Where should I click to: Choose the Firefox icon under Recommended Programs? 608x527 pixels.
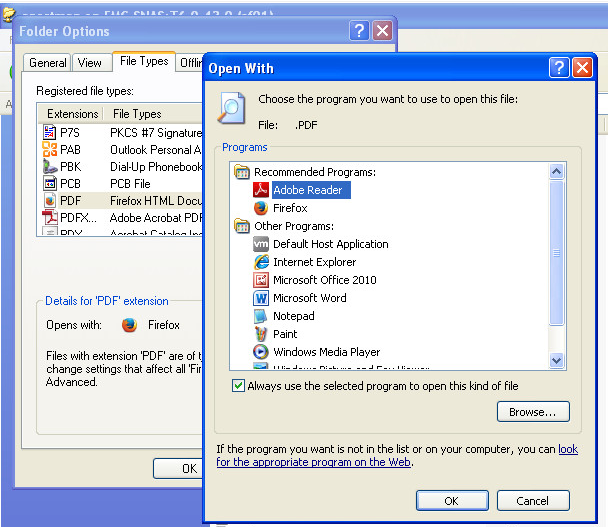261,208
